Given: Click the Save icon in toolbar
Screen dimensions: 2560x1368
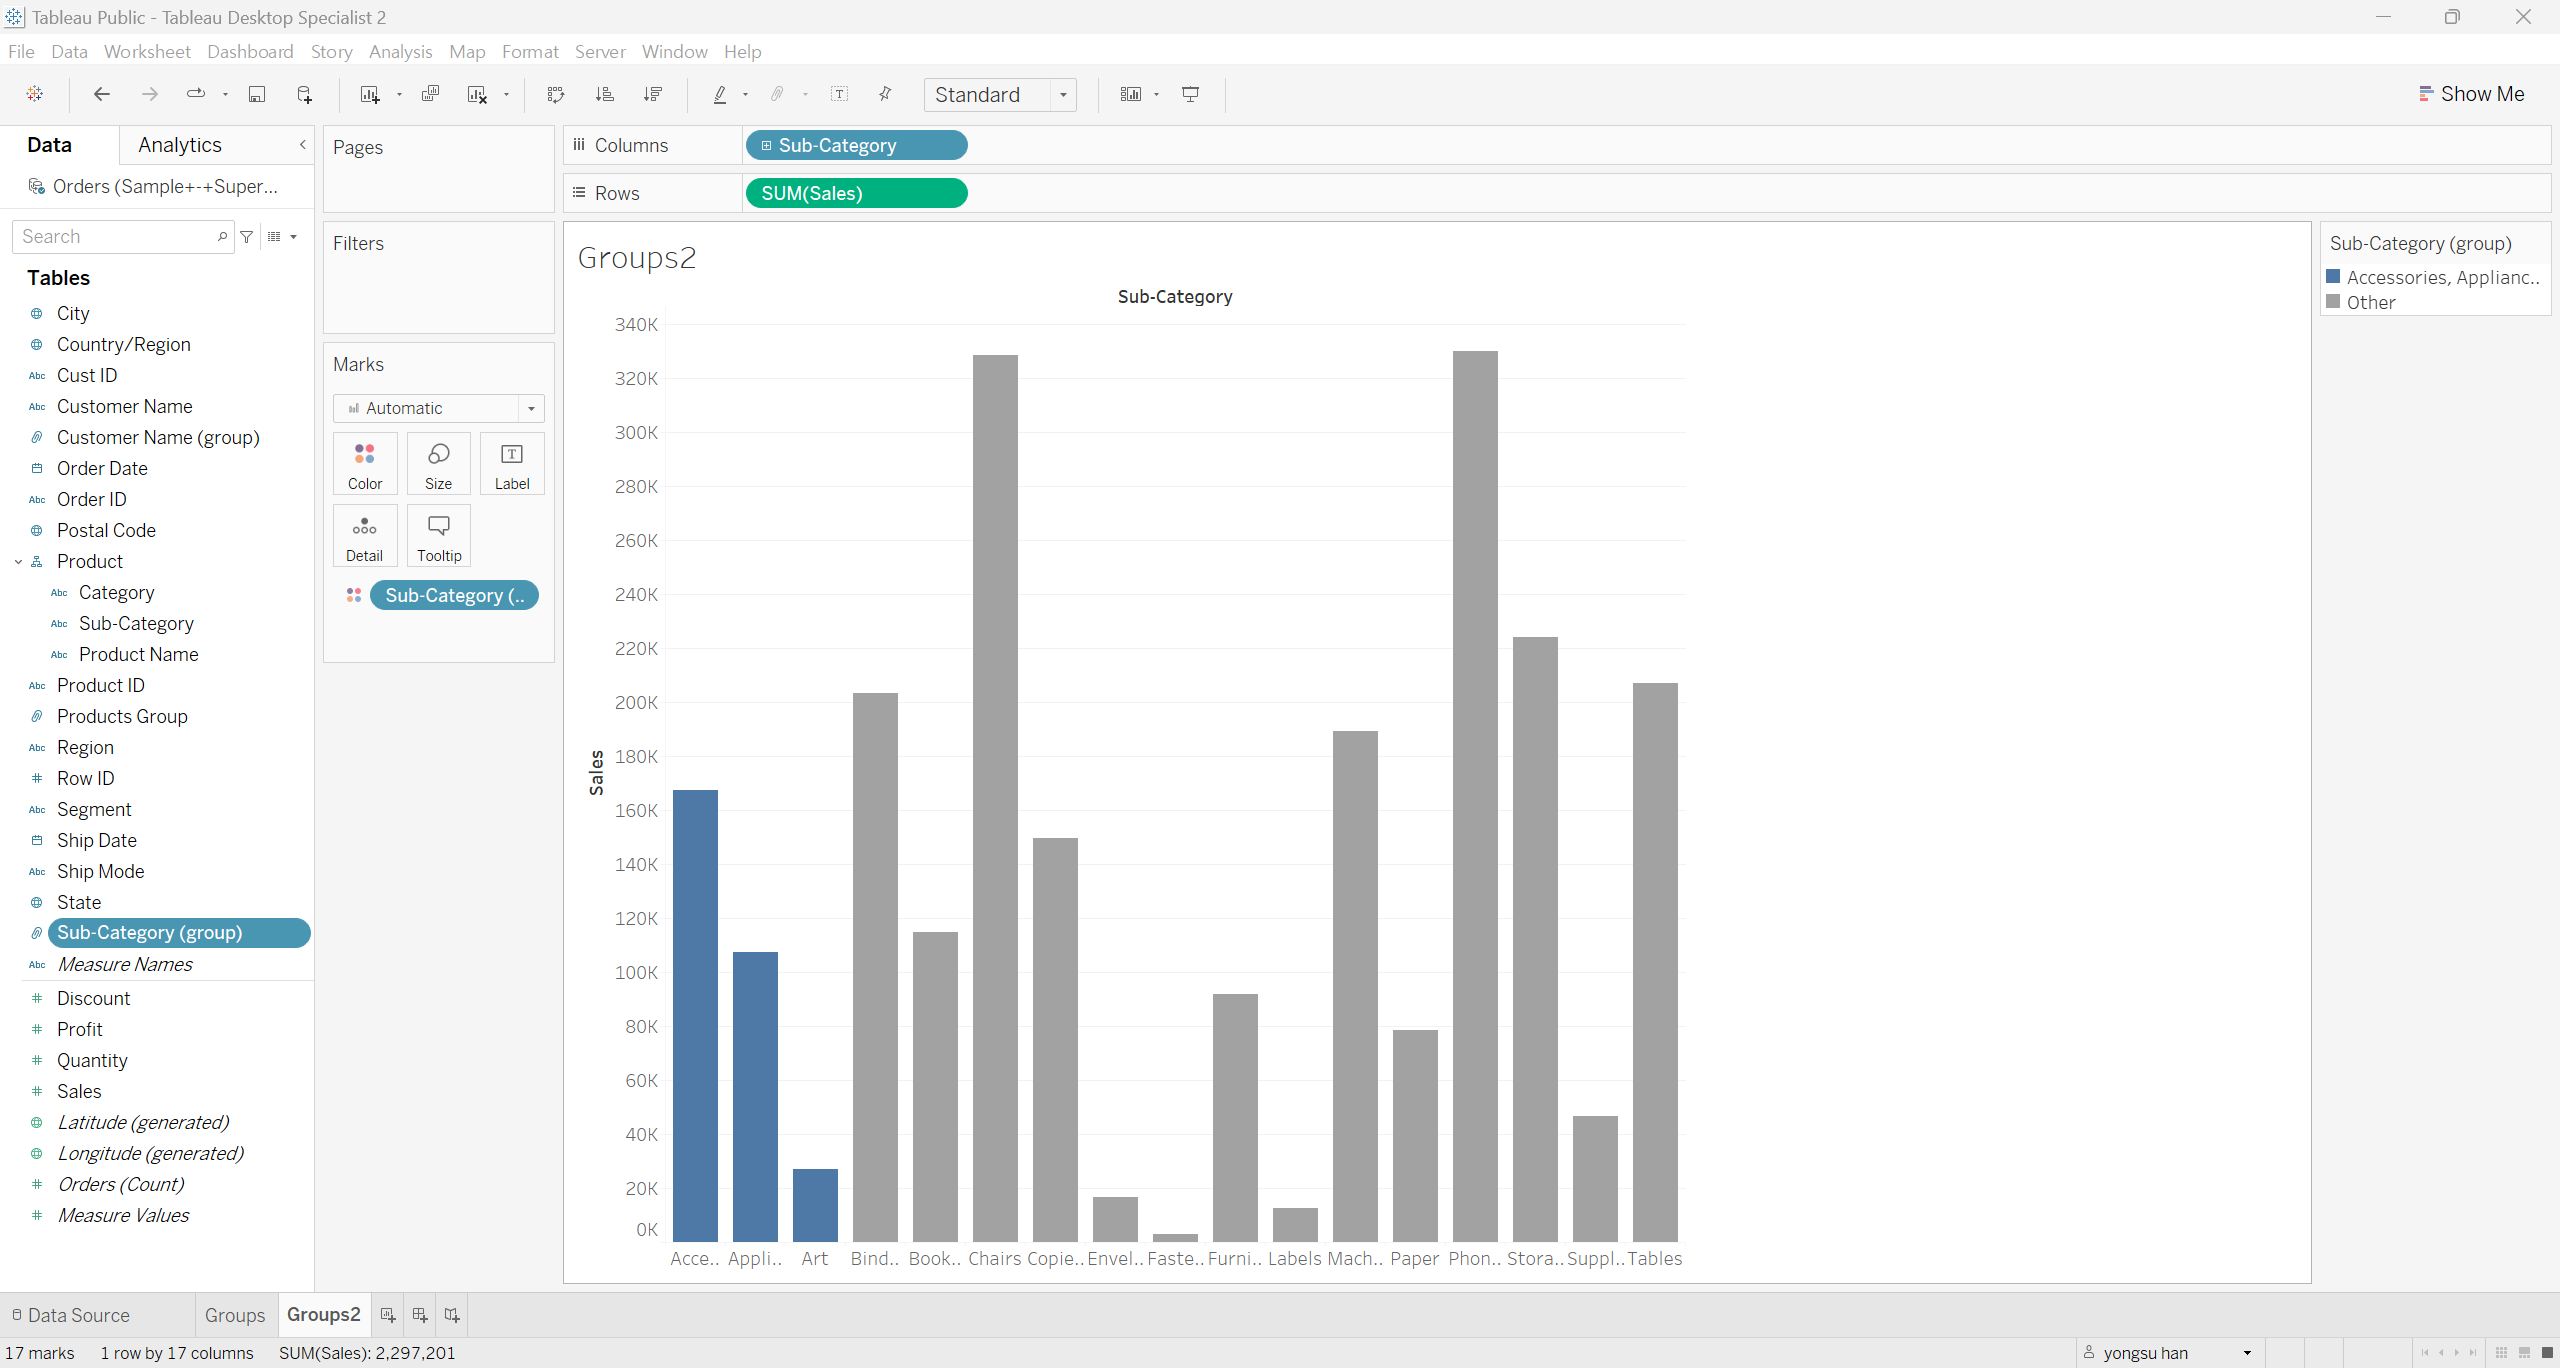Looking at the screenshot, I should tap(257, 94).
